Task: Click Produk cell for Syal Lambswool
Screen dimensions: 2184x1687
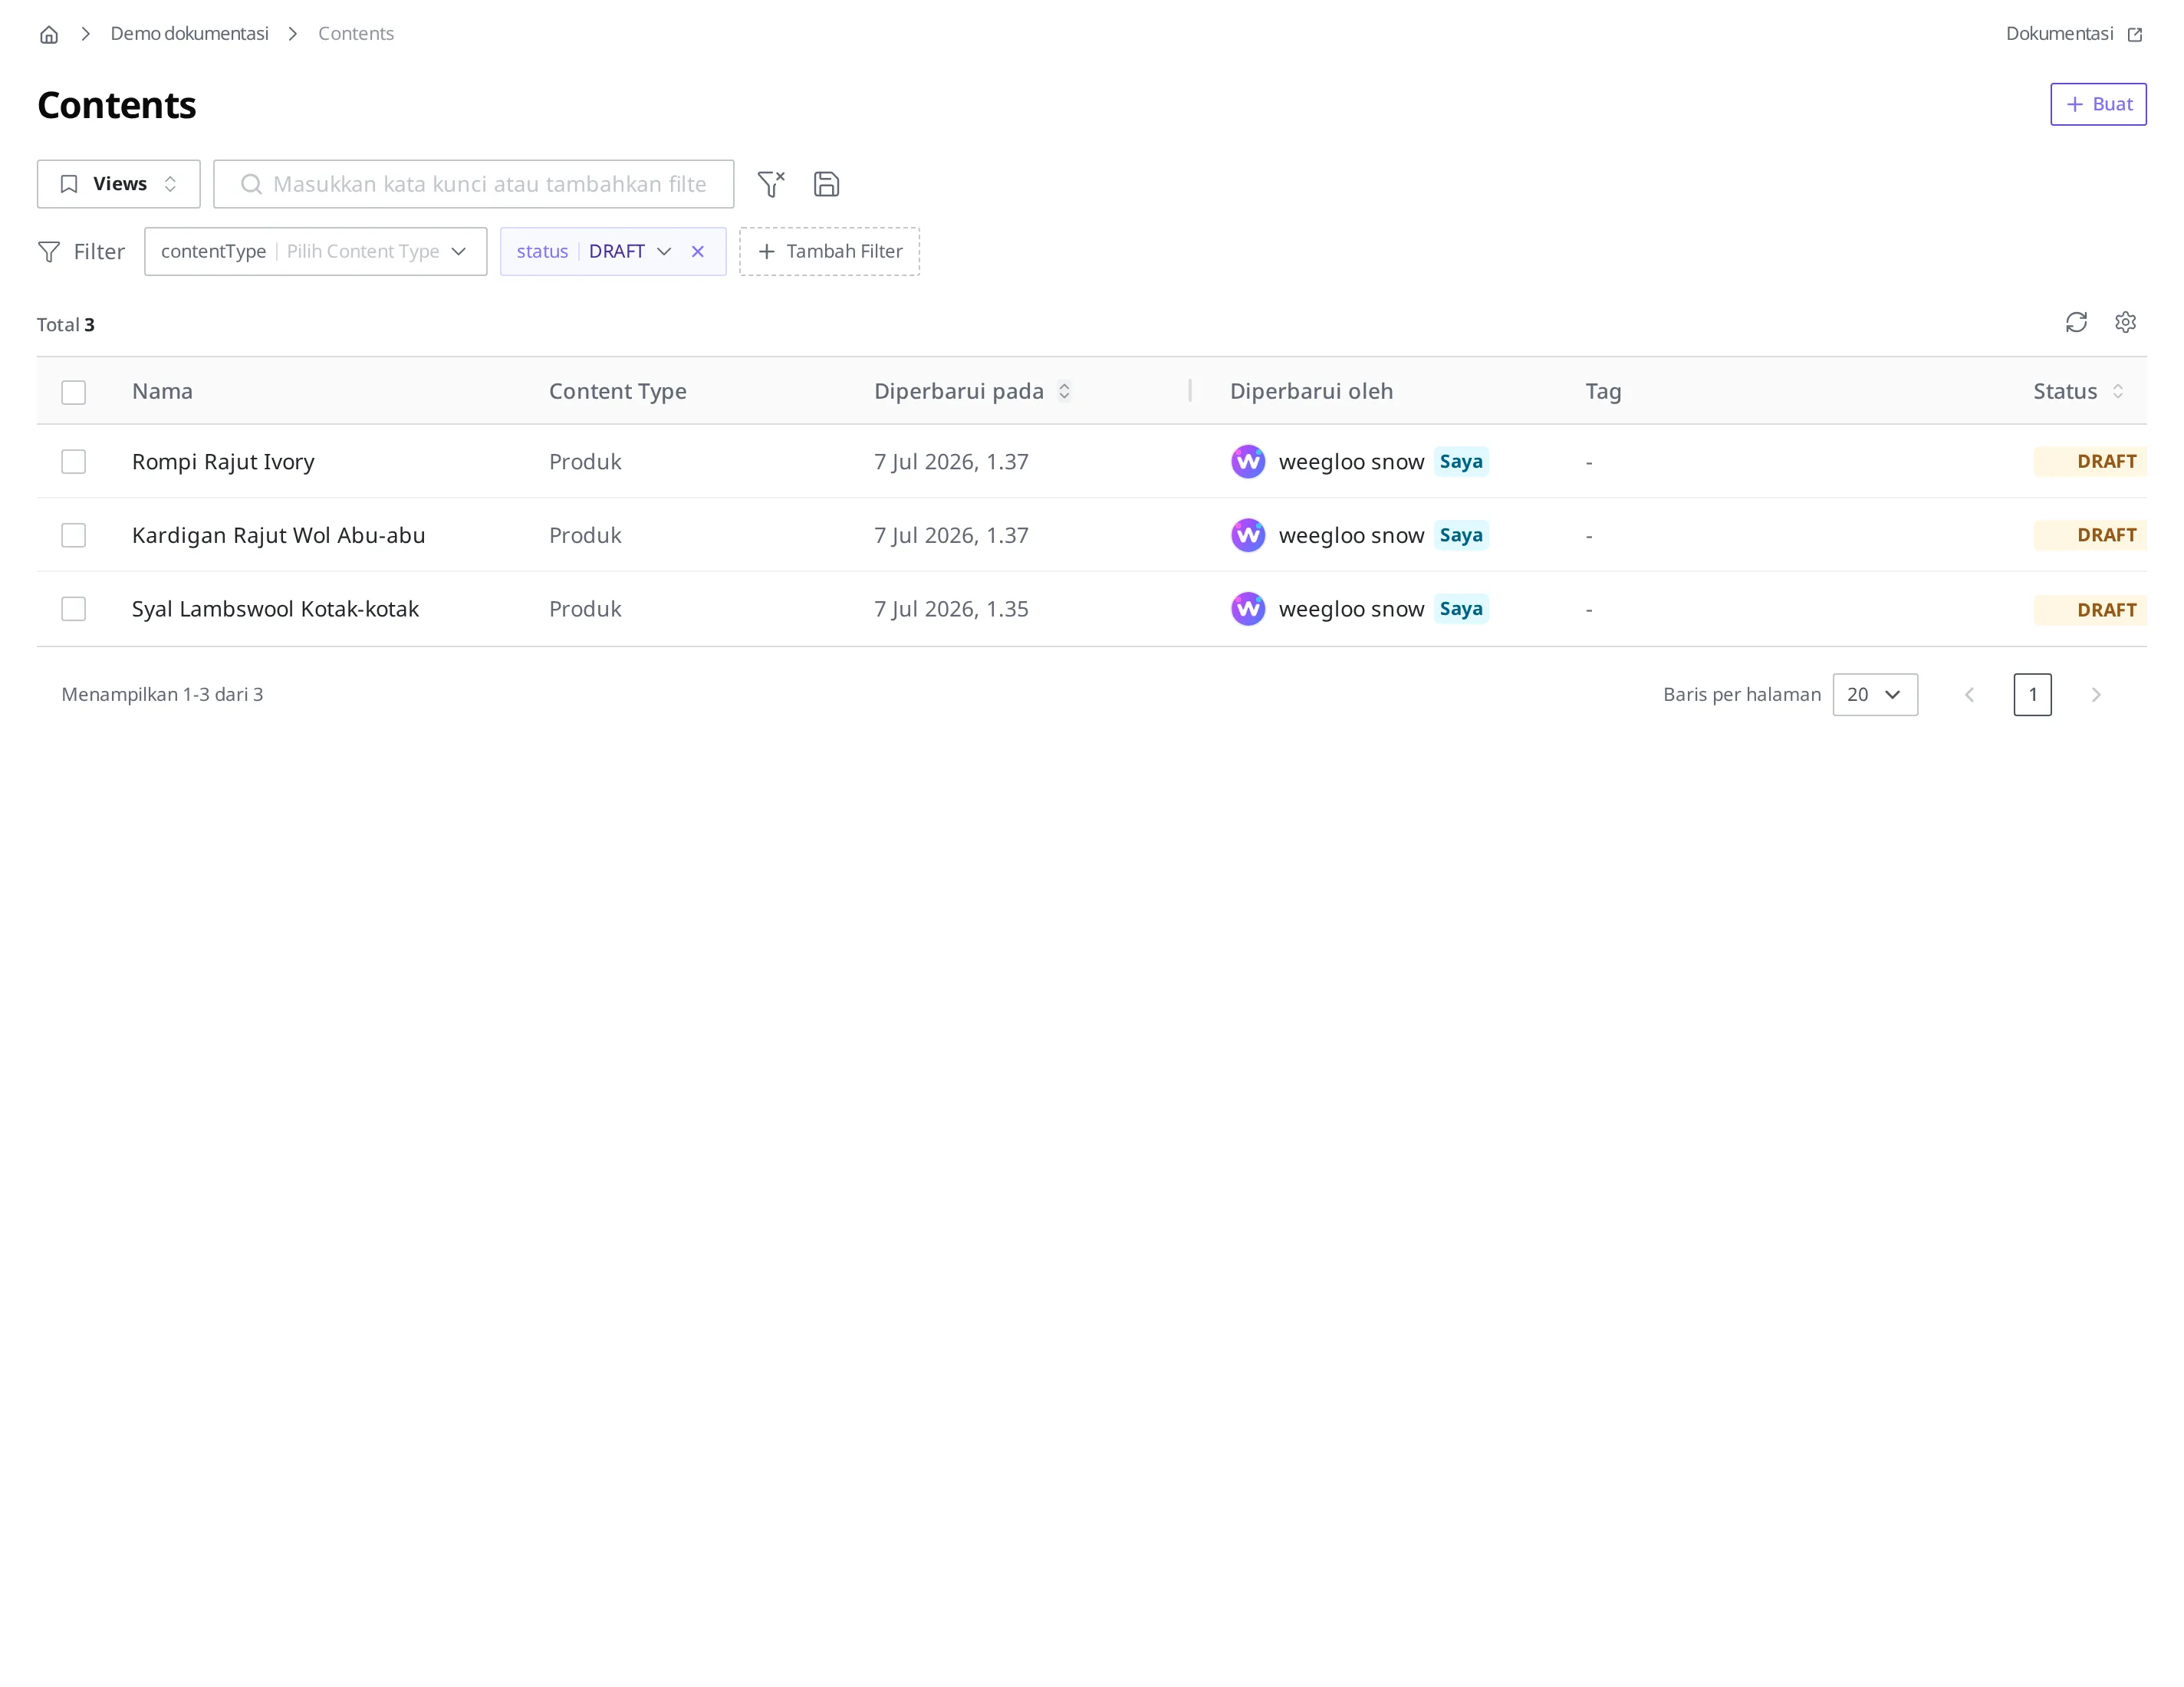Action: click(585, 609)
